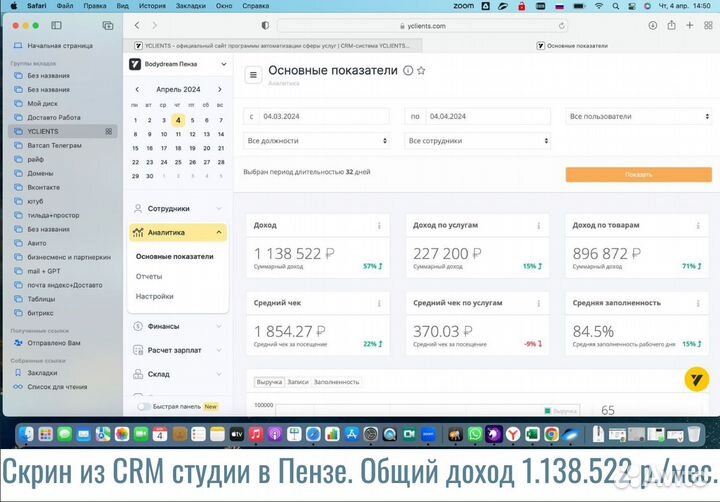Open WhatsApp from the Dock

(475, 434)
